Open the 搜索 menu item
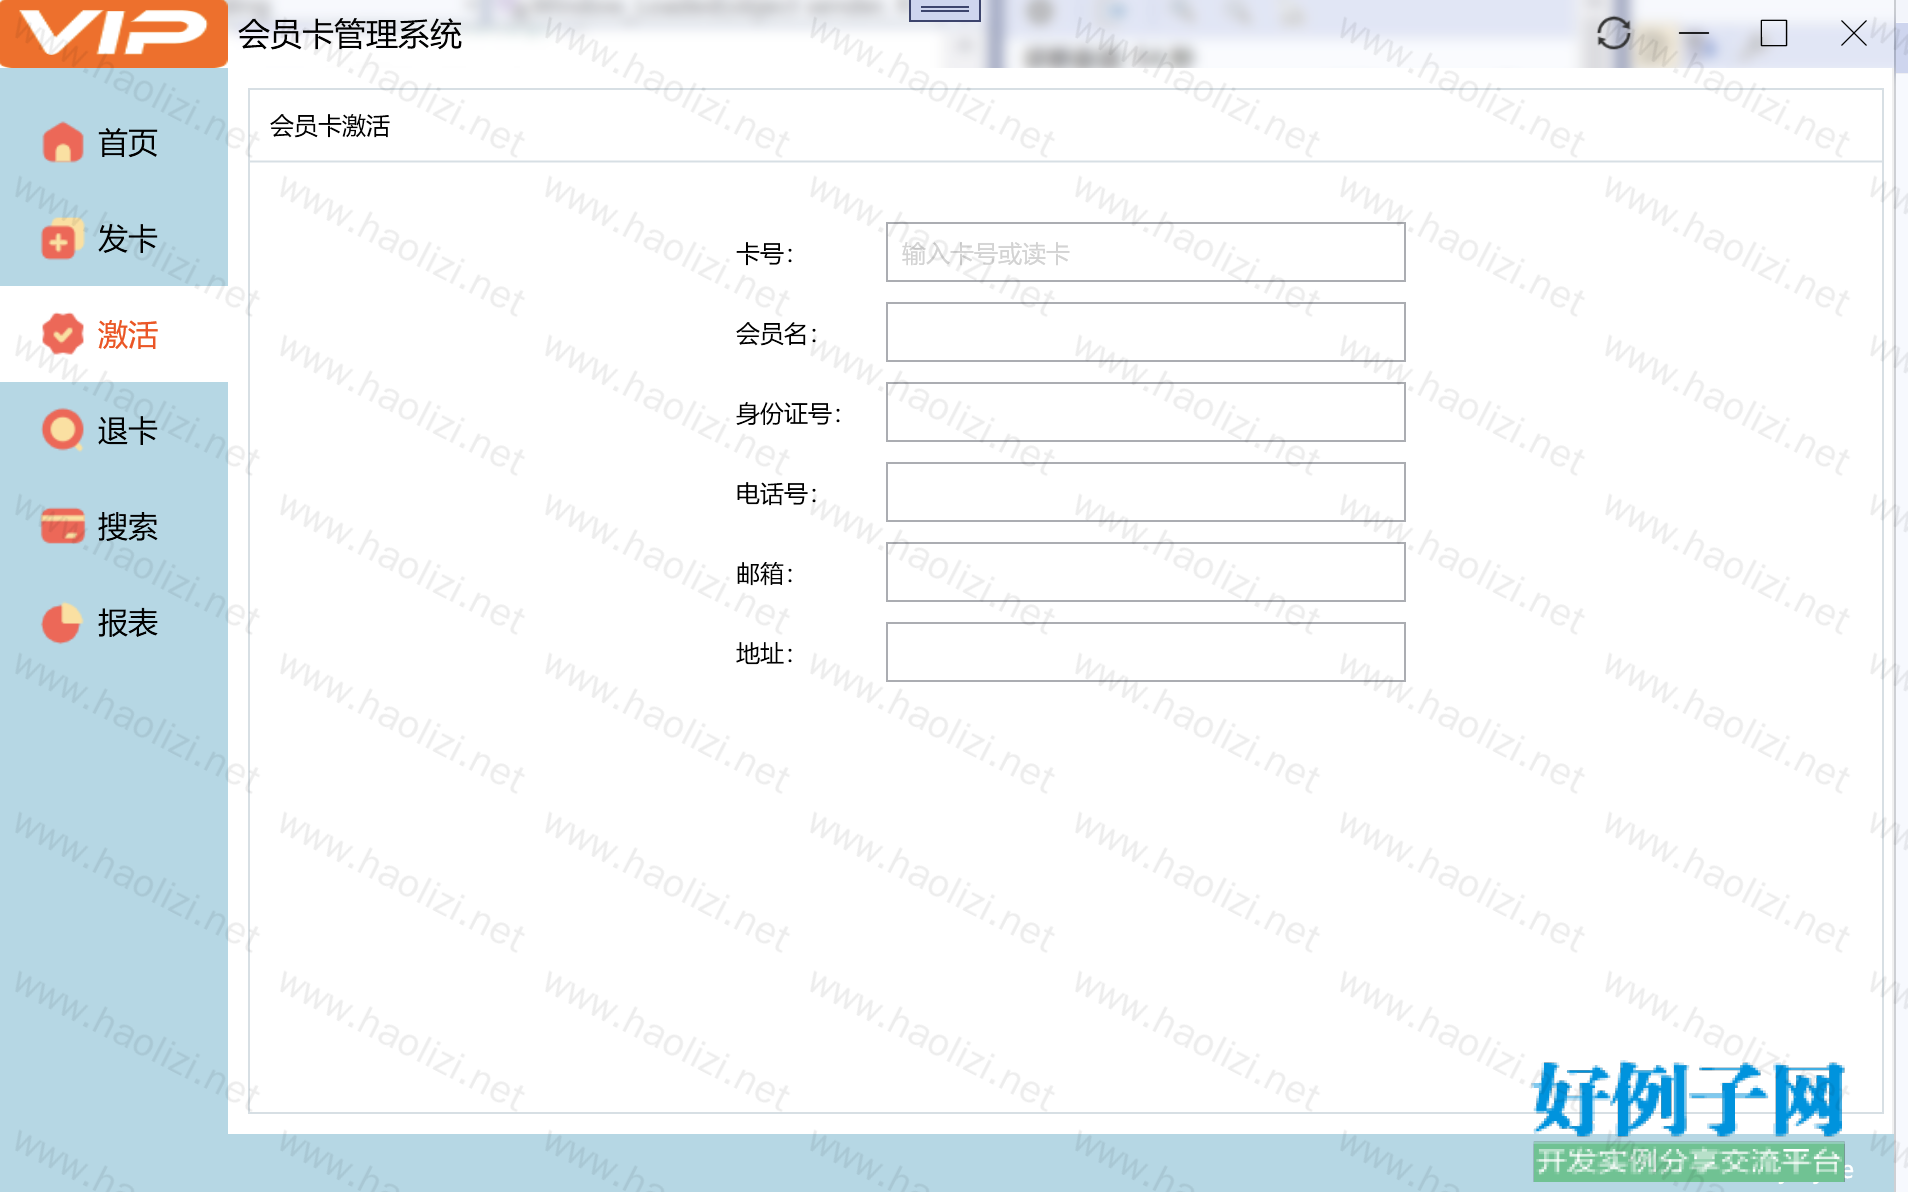1908x1192 pixels. [x=114, y=526]
